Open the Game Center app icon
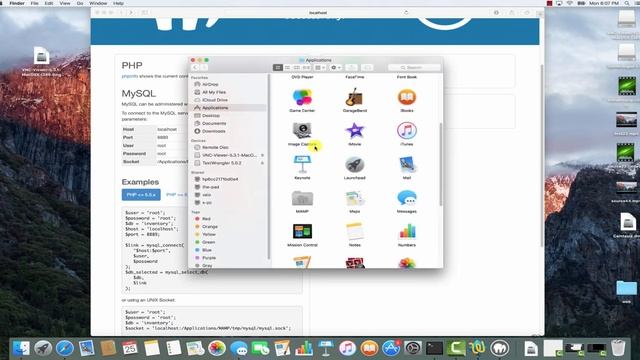Screen dimensions: 640x360 coord(302,98)
